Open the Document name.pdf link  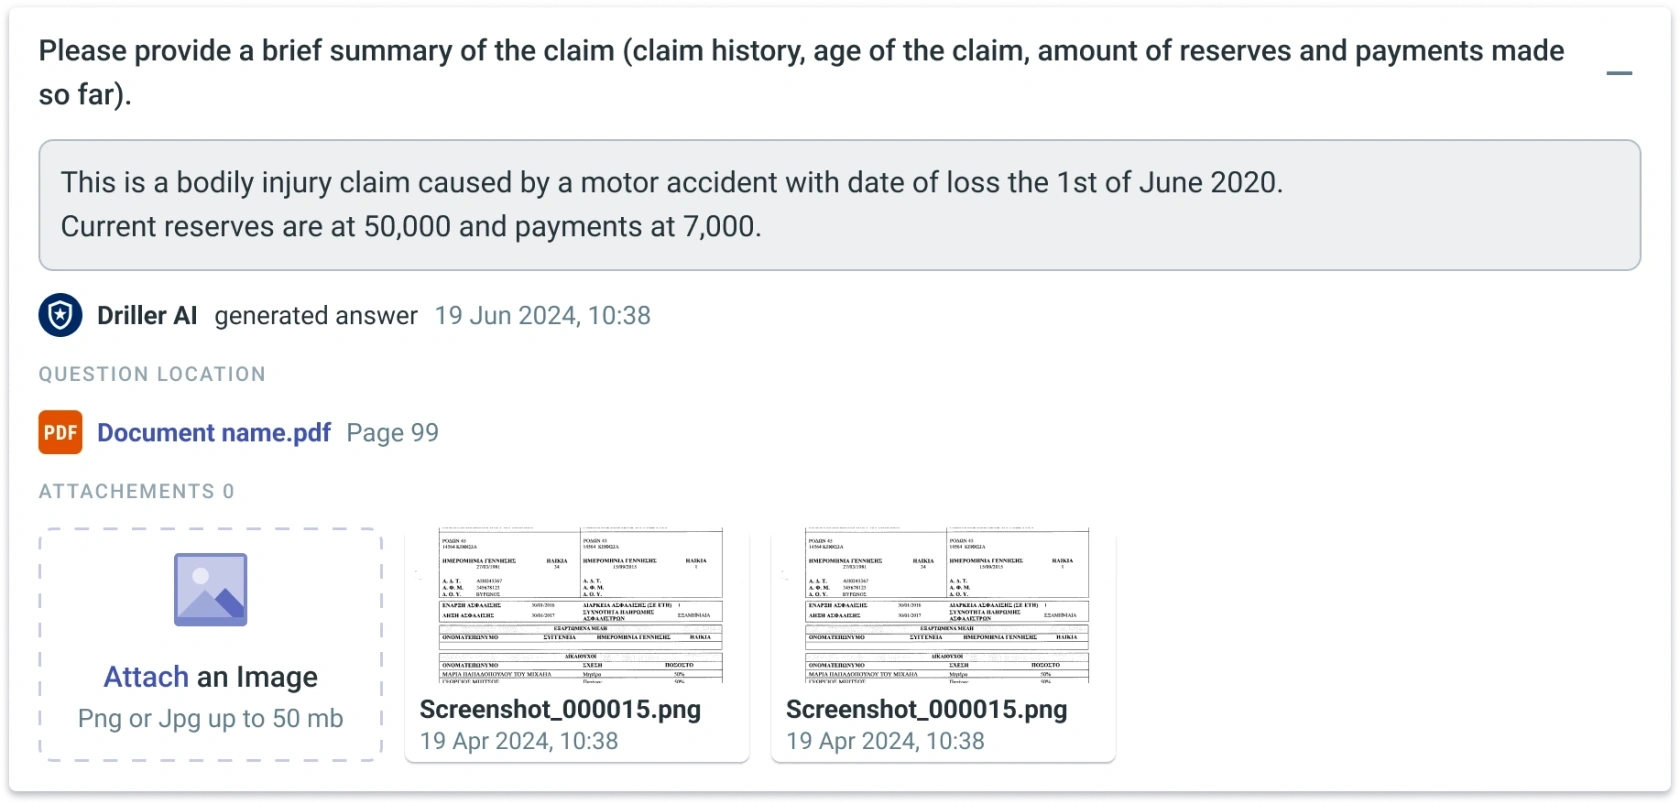tap(214, 432)
